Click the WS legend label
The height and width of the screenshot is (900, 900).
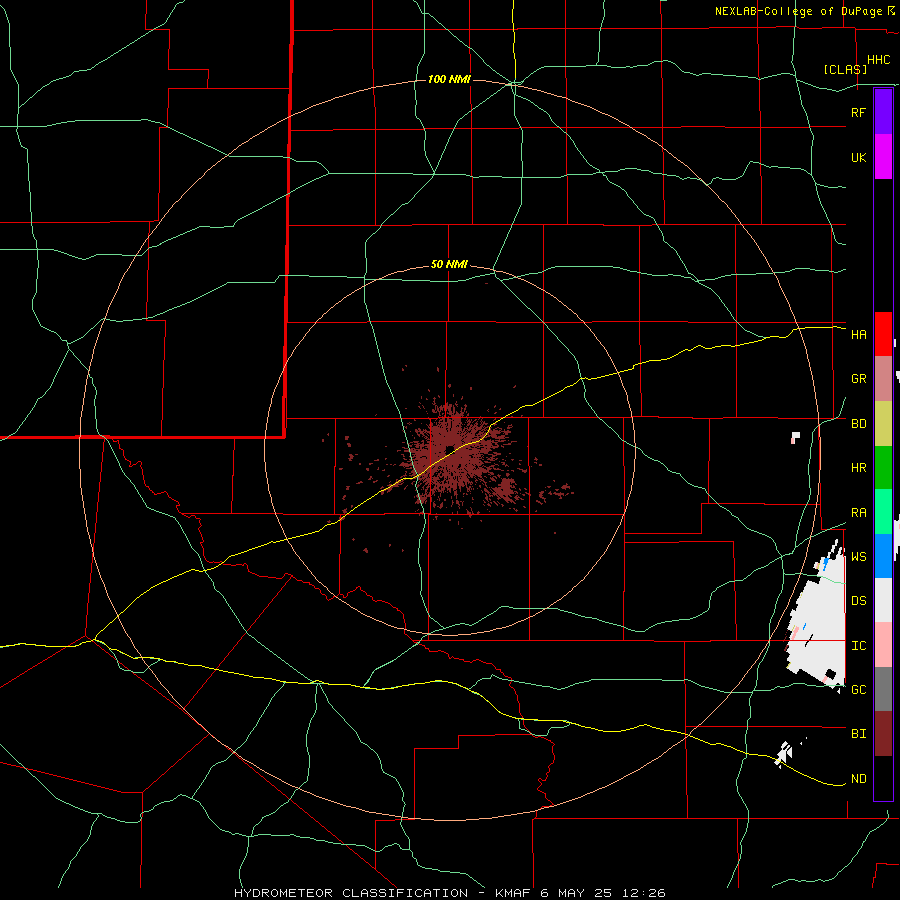tap(858, 557)
